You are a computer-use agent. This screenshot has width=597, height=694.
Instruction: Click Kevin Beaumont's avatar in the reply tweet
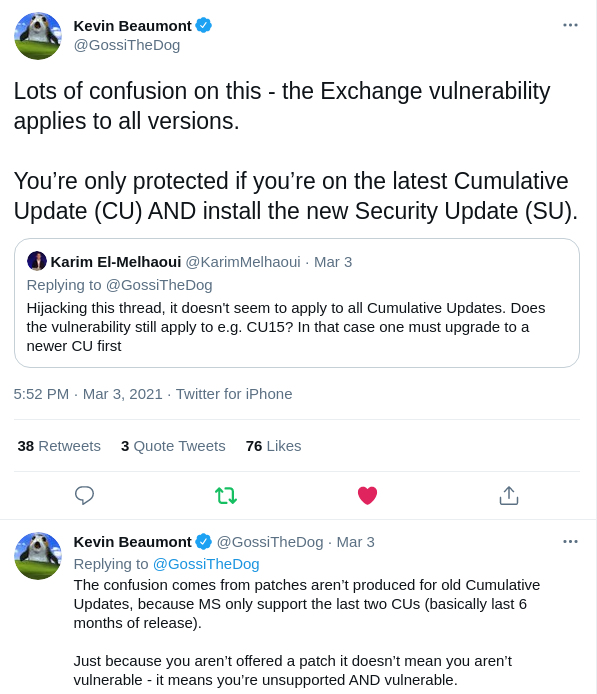click(x=38, y=556)
